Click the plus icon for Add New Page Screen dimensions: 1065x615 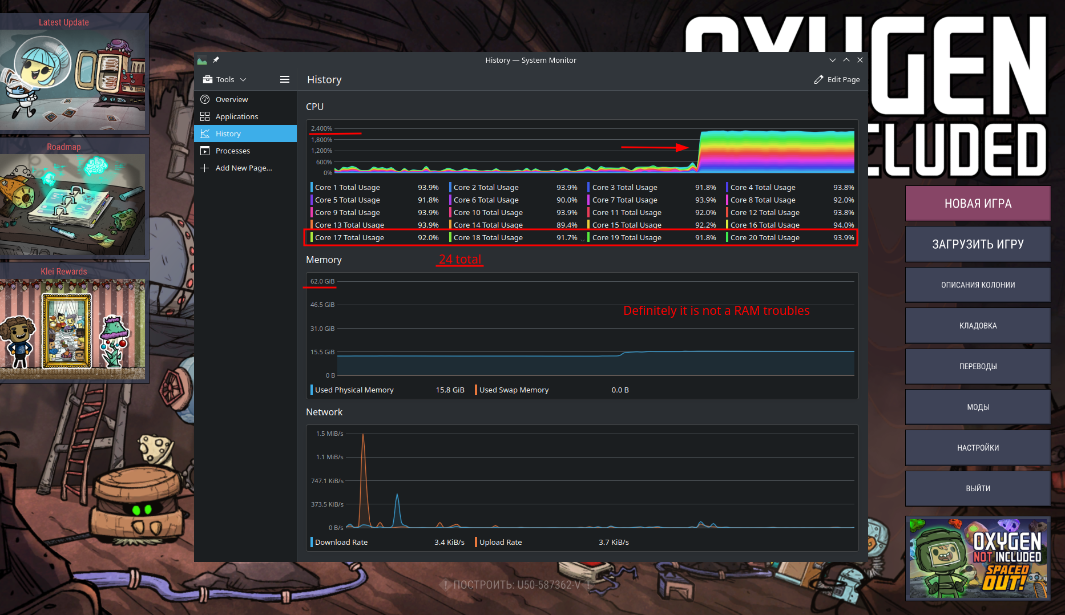pos(205,168)
